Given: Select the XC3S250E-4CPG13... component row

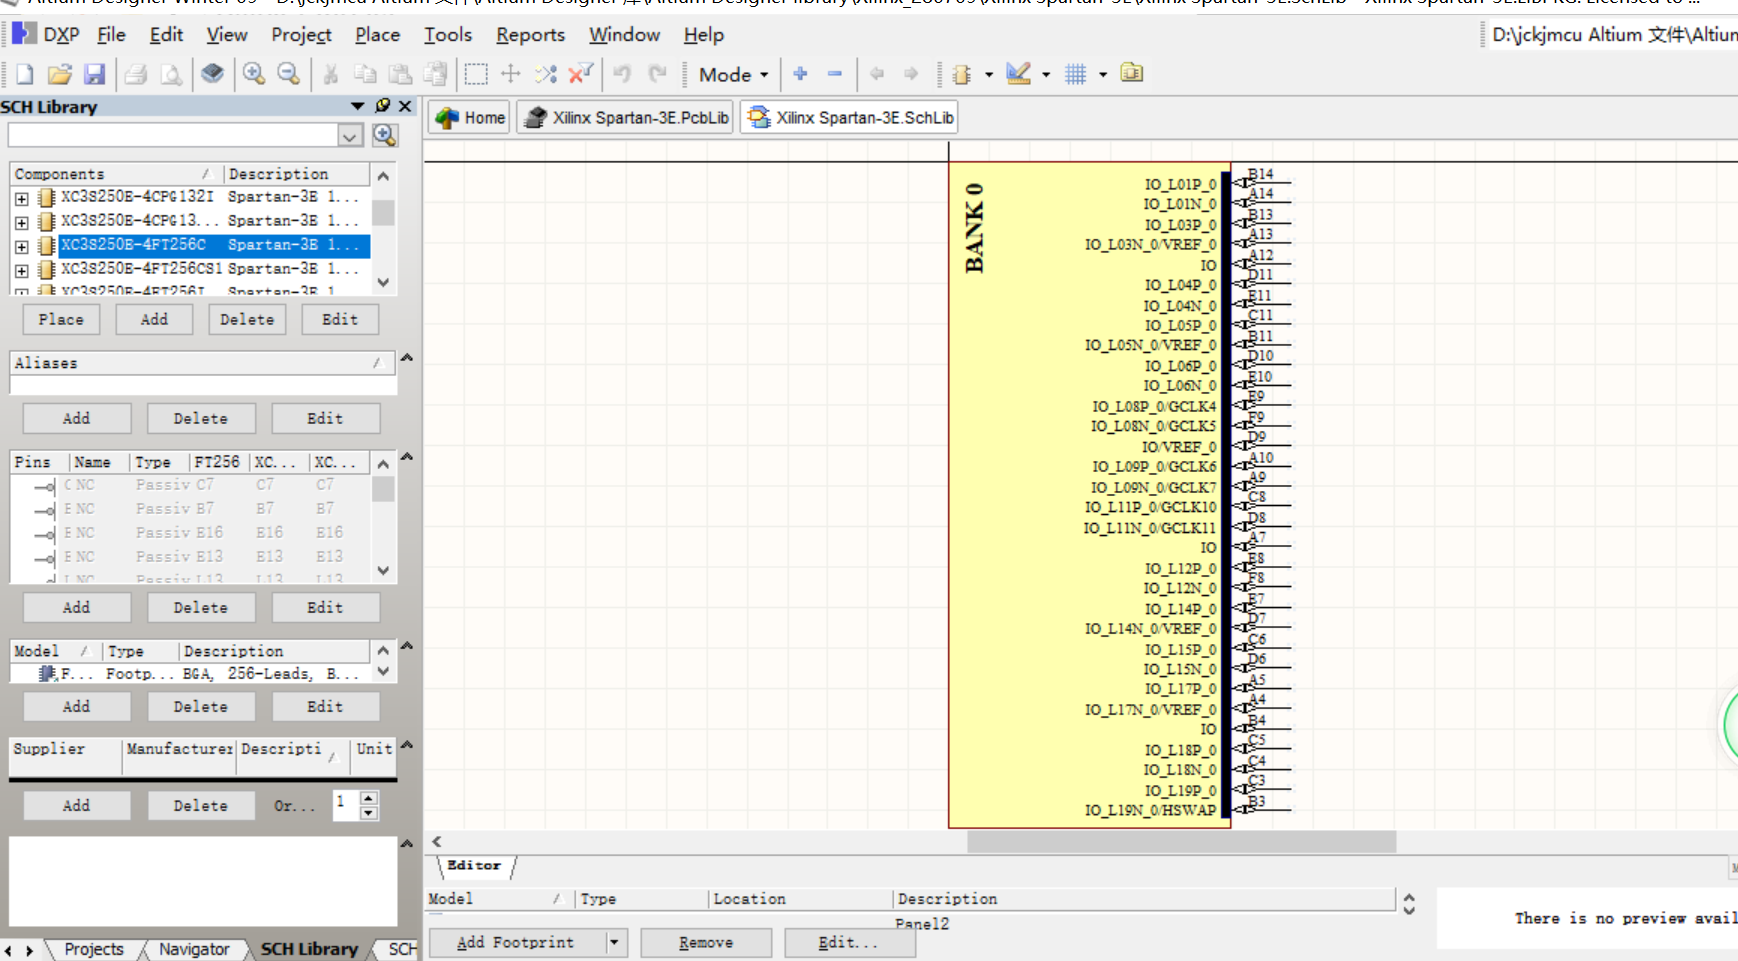Looking at the screenshot, I should [x=190, y=221].
